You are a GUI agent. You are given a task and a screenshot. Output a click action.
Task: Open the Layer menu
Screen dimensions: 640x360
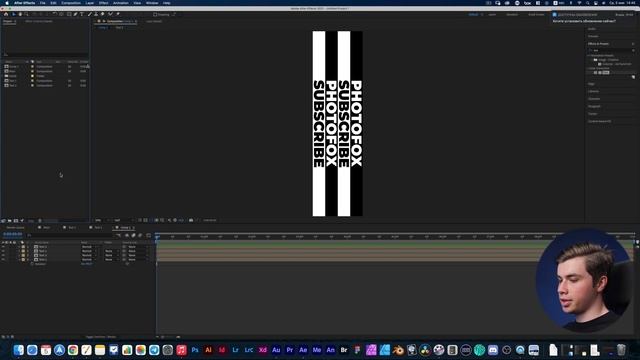(x=90, y=3)
